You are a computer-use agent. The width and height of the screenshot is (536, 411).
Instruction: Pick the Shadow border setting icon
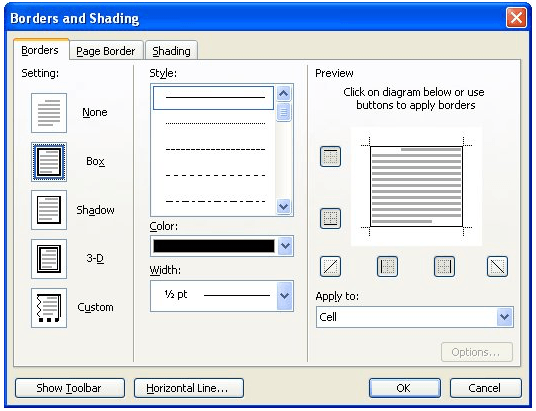tap(49, 210)
